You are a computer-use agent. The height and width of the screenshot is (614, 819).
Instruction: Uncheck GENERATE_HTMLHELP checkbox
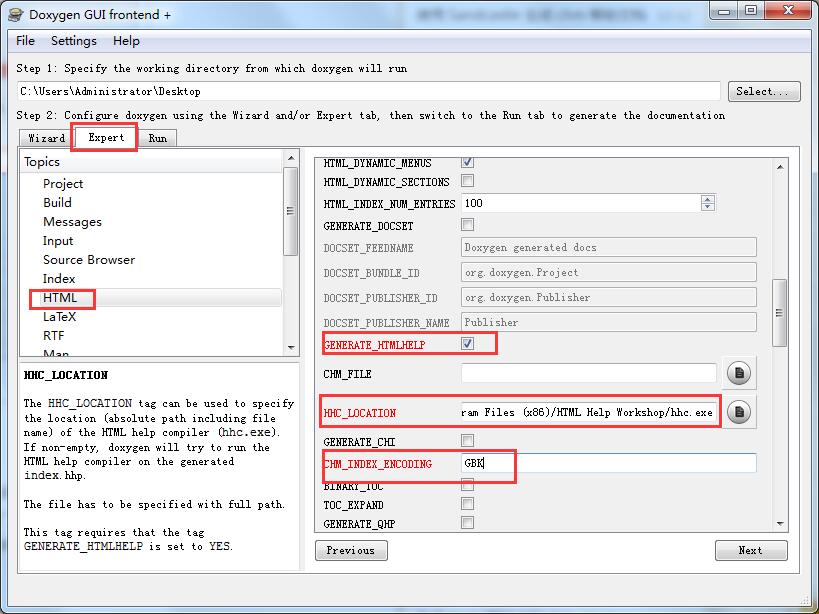click(467, 344)
